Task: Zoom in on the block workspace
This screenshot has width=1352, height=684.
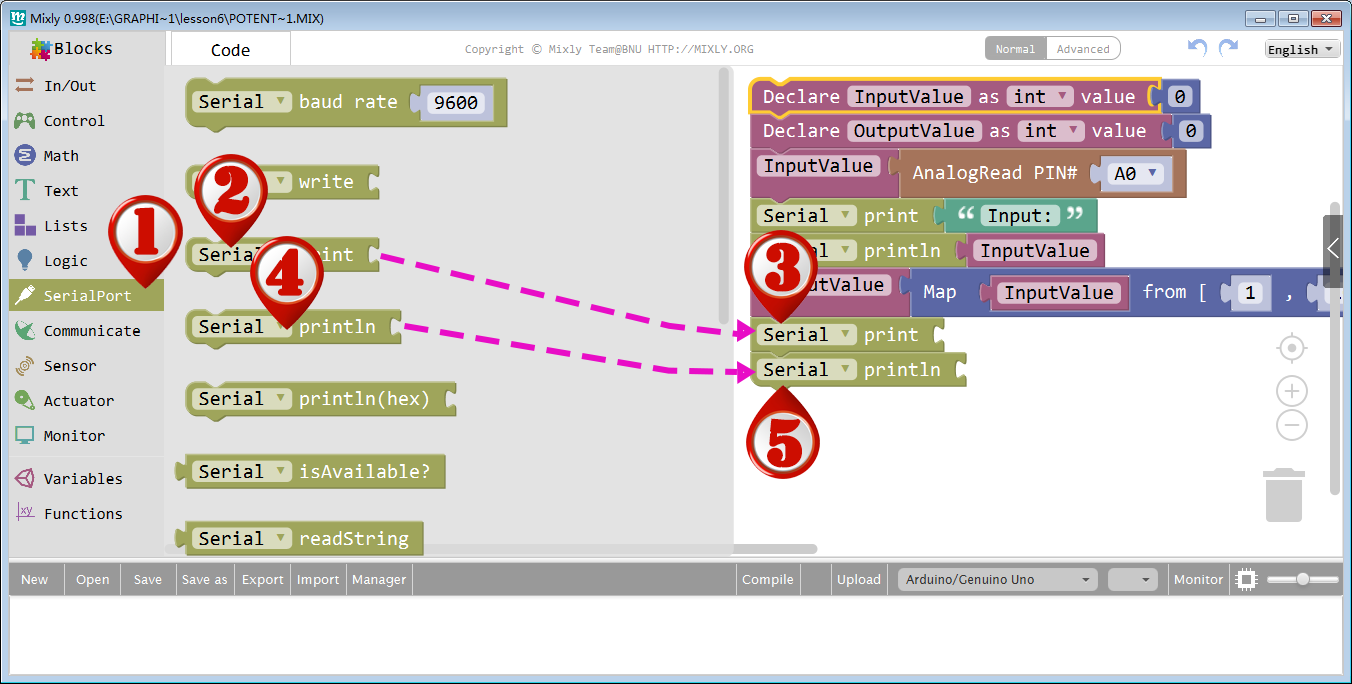Action: 1292,391
